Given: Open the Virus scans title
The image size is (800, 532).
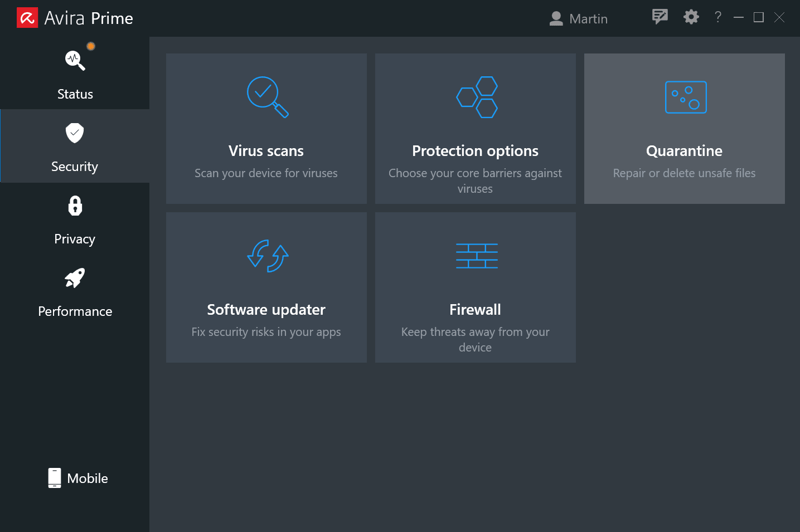Looking at the screenshot, I should [x=266, y=151].
